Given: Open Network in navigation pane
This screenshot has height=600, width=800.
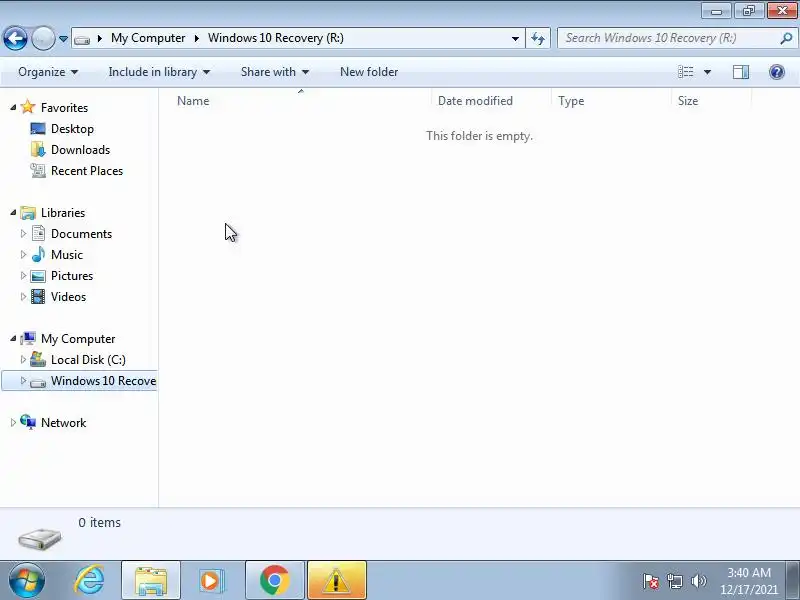Looking at the screenshot, I should (63, 422).
